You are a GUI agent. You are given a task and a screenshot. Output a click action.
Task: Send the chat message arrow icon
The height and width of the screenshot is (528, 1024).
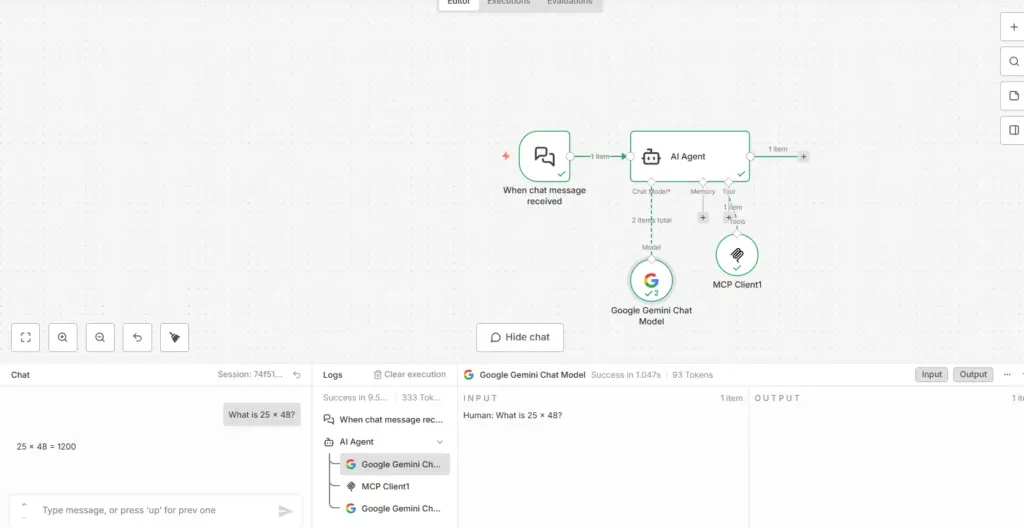coord(285,510)
